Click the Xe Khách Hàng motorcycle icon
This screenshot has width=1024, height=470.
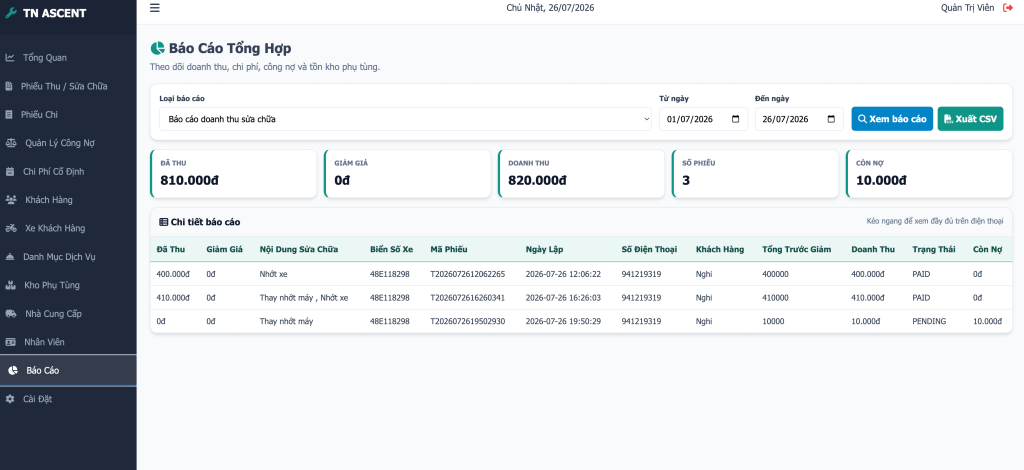click(x=11, y=228)
